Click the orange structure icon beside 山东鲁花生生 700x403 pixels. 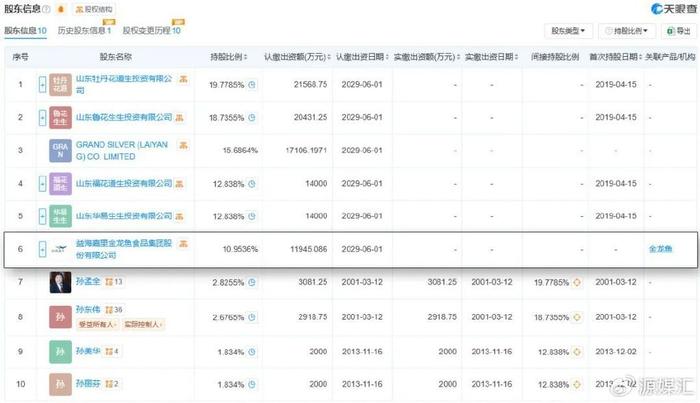pyautogui.click(x=179, y=118)
